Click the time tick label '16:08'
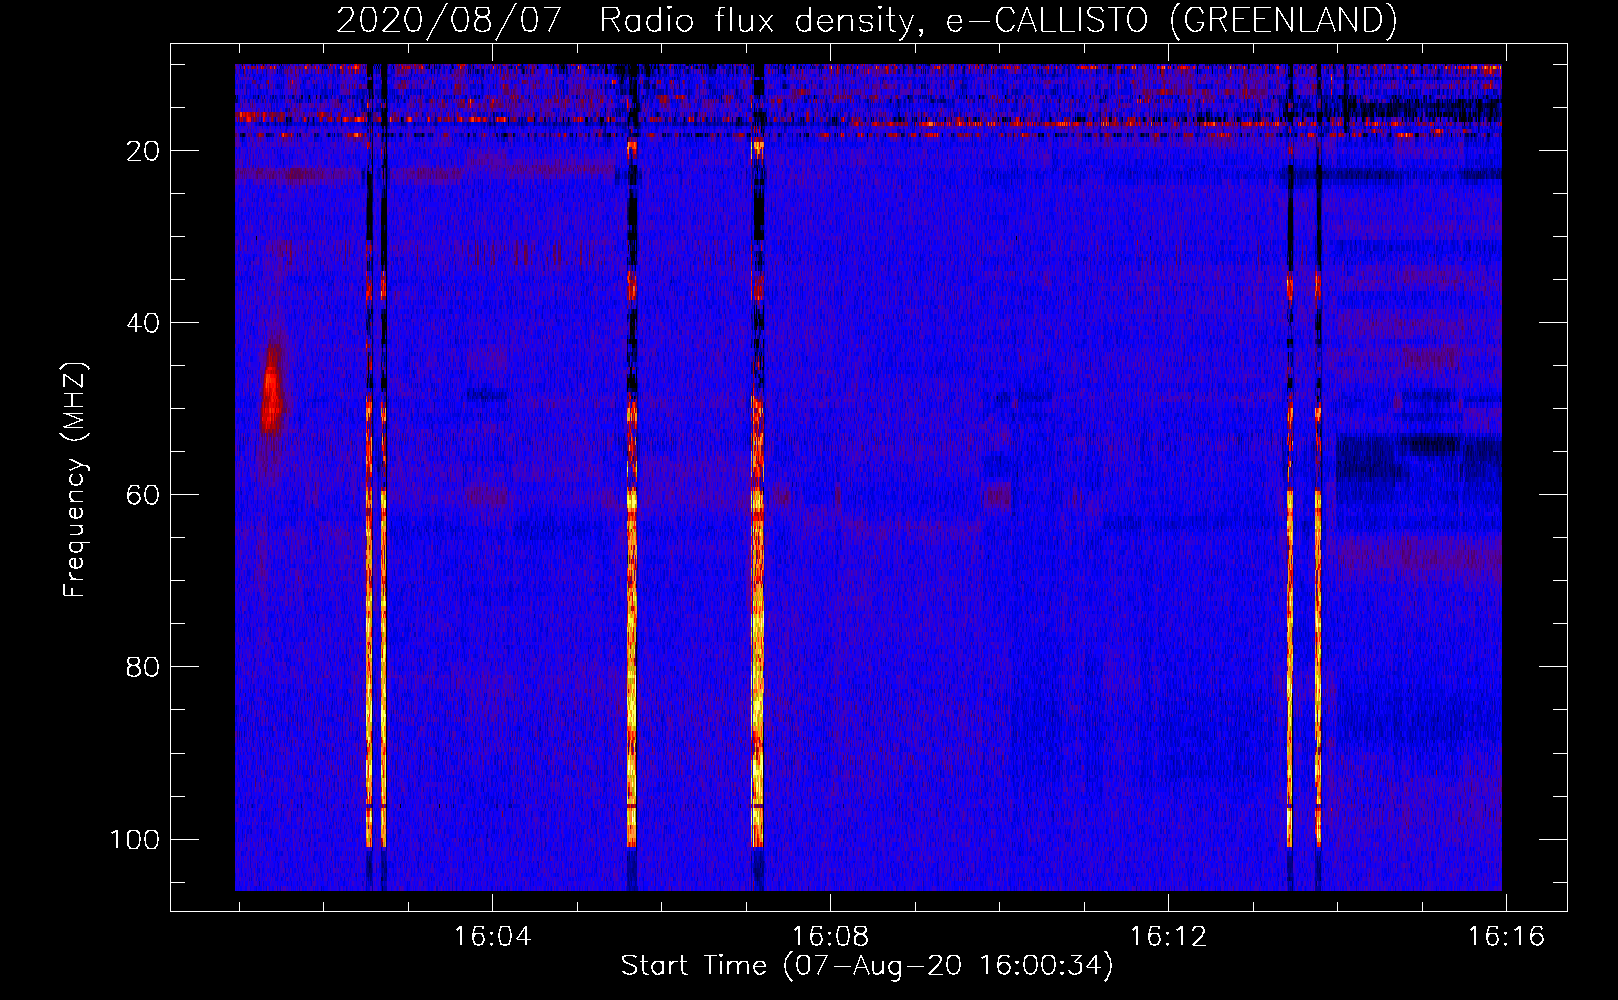Viewport: 1618px width, 1000px height. (830, 937)
